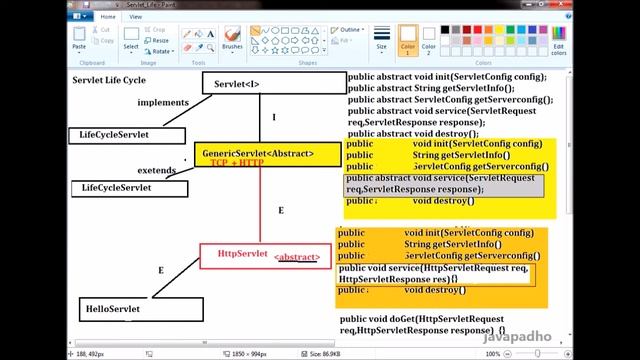Viewport: 640px width, 360px height.
Task: Pick the green color swatch
Action: point(510,29)
